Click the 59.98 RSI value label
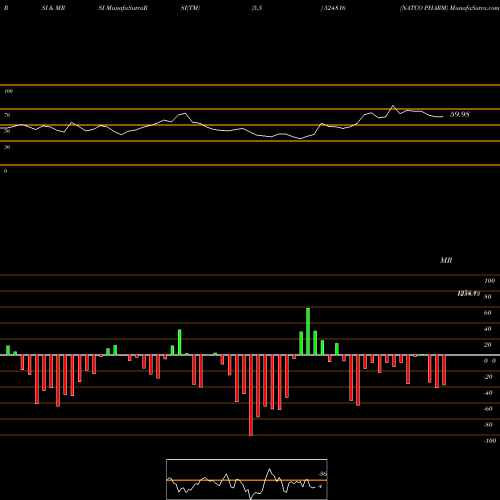500x500 pixels. point(460,114)
